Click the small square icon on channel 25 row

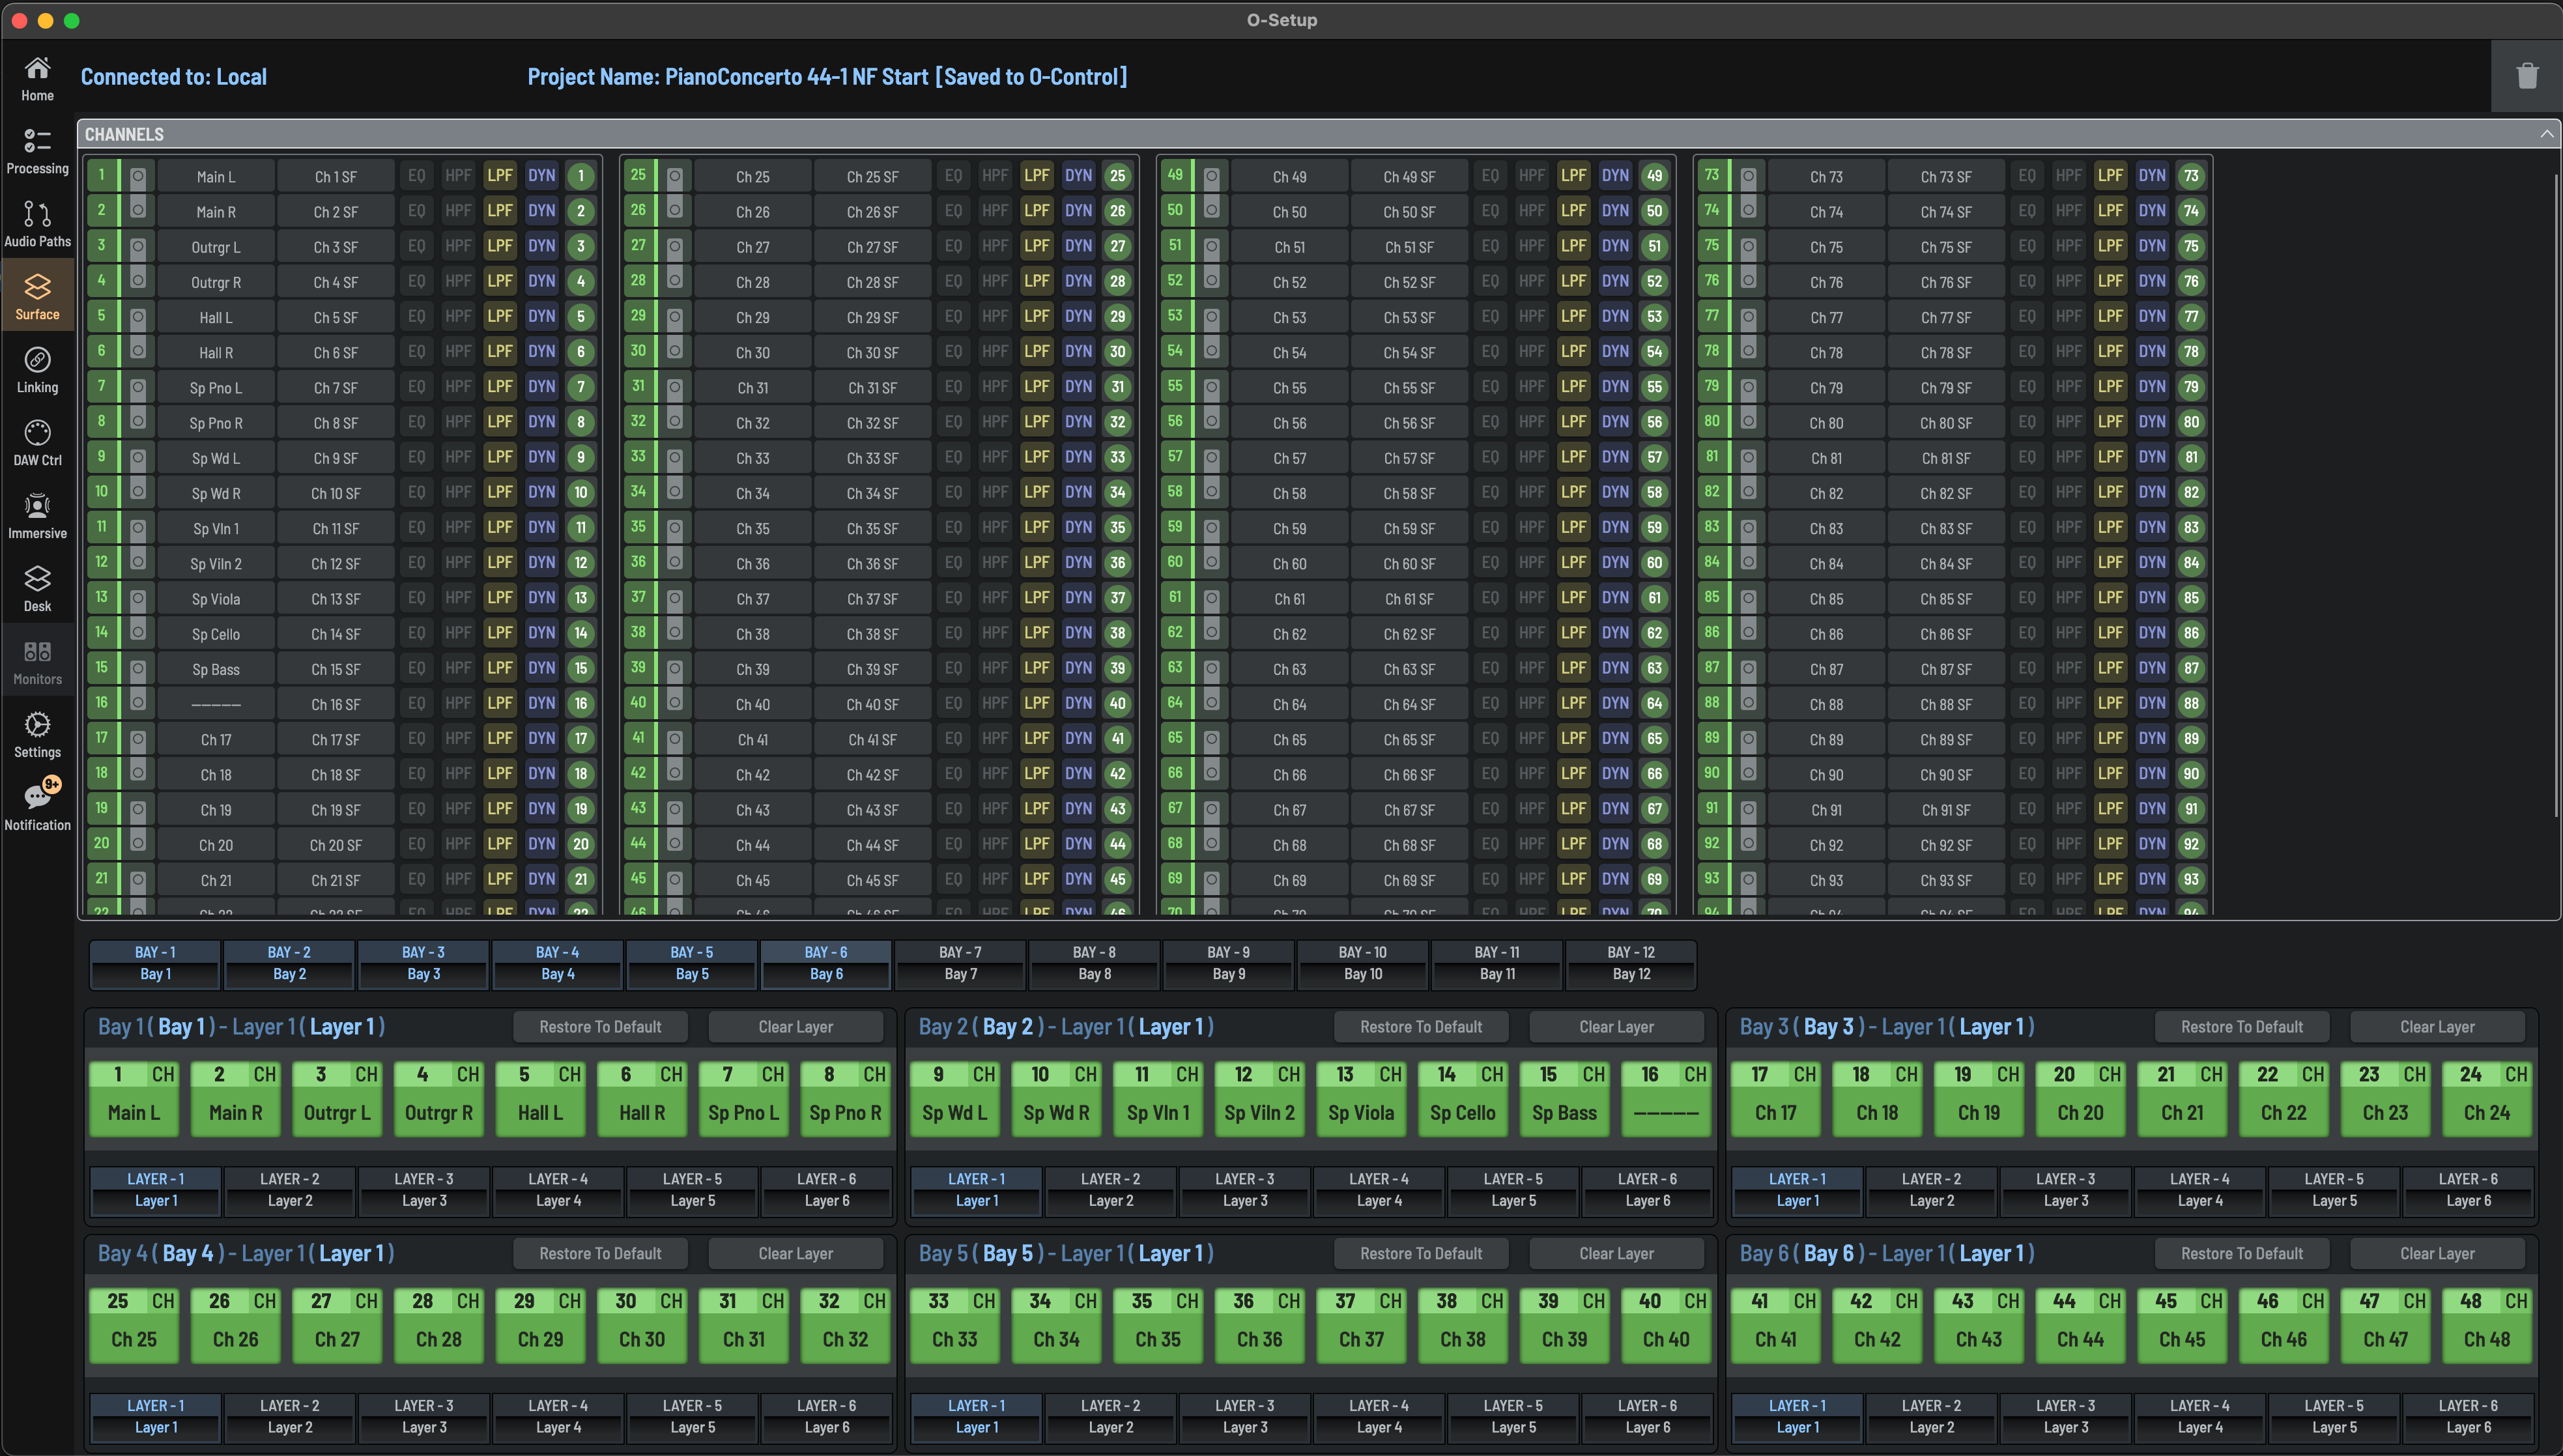click(x=675, y=177)
